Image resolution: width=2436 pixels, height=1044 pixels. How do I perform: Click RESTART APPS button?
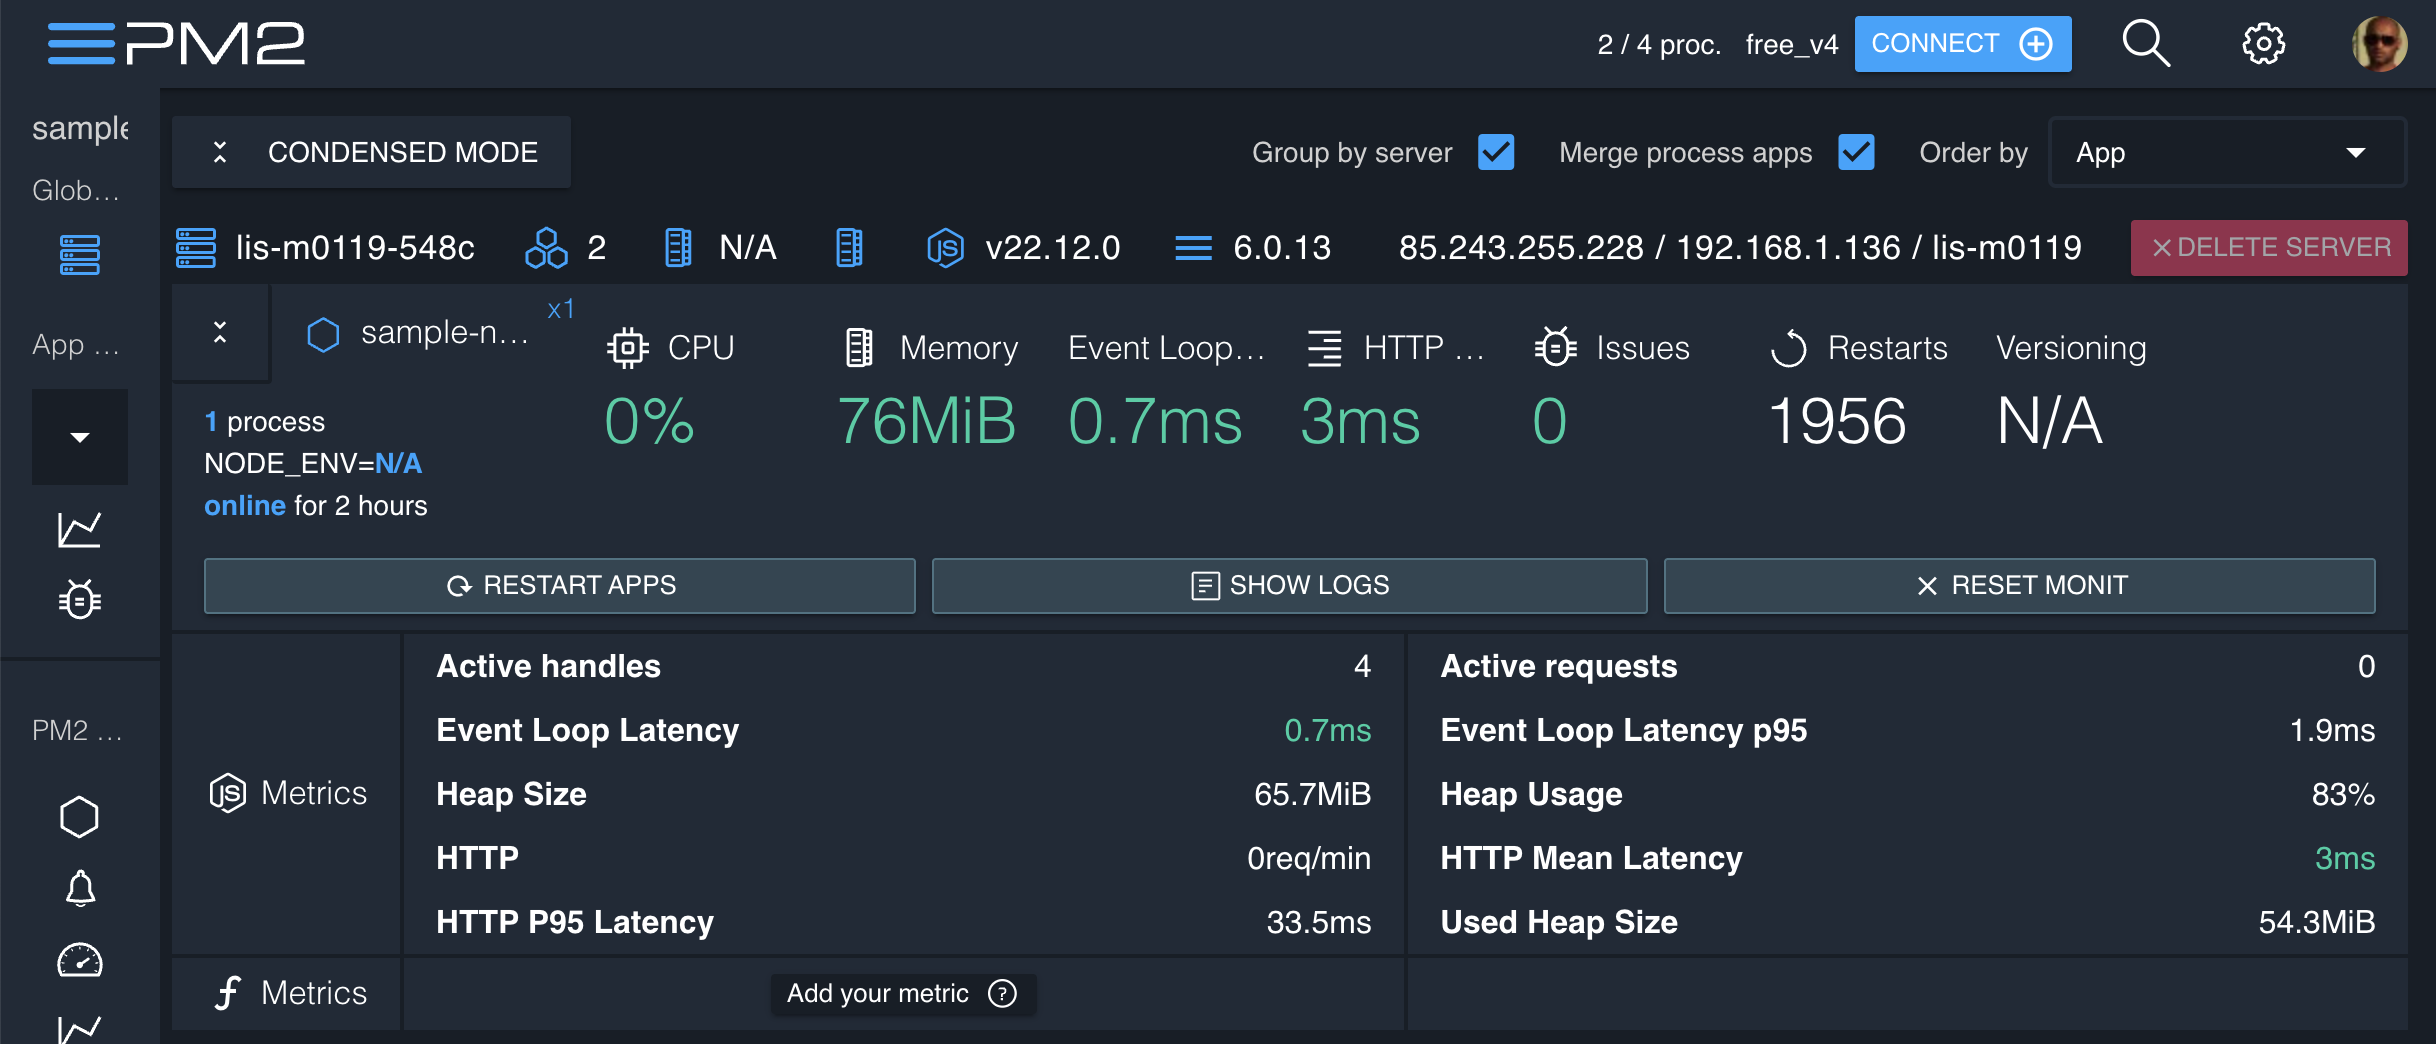tap(560, 586)
